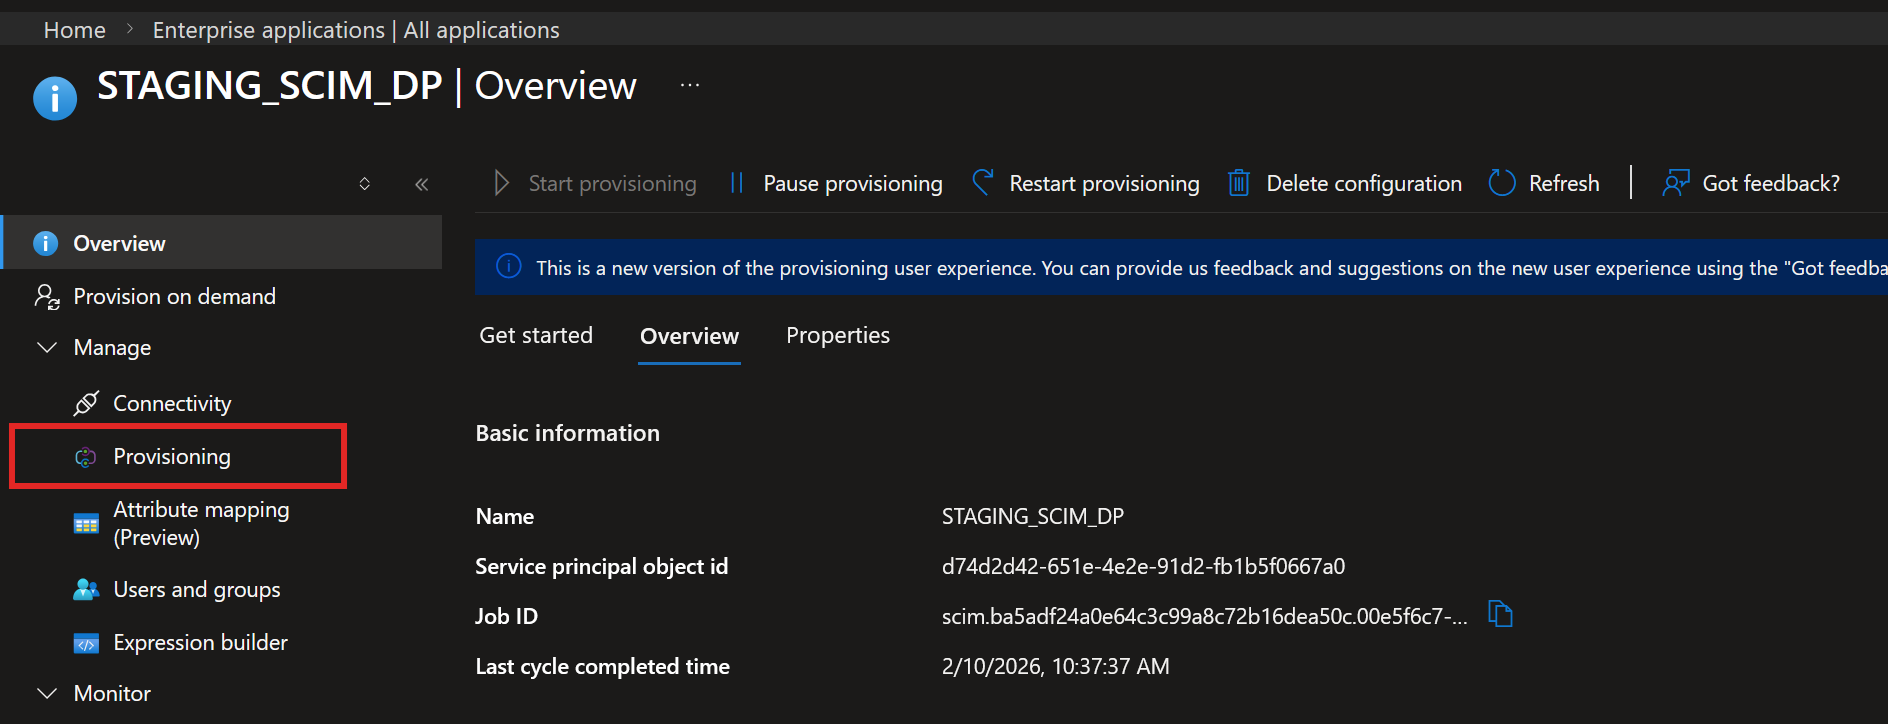Screen dimensions: 1888x724
Task: Click the Provision on demand person icon
Action: [47, 296]
